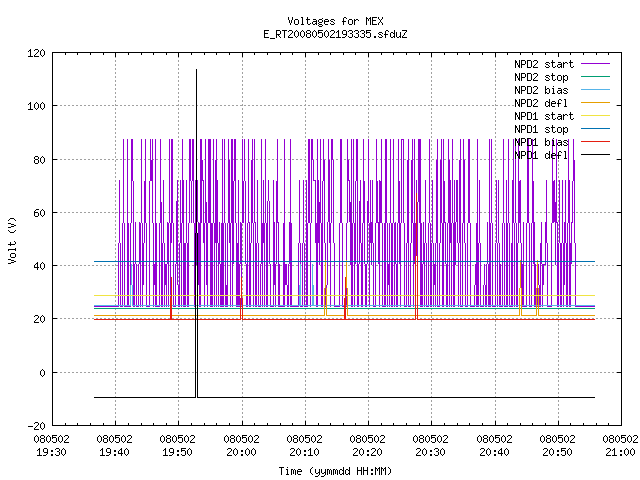Image resolution: width=640 pixels, height=480 pixels.
Task: Click the x-axis label "Time (yymmdd HH:MM)"
Action: [x=335, y=471]
